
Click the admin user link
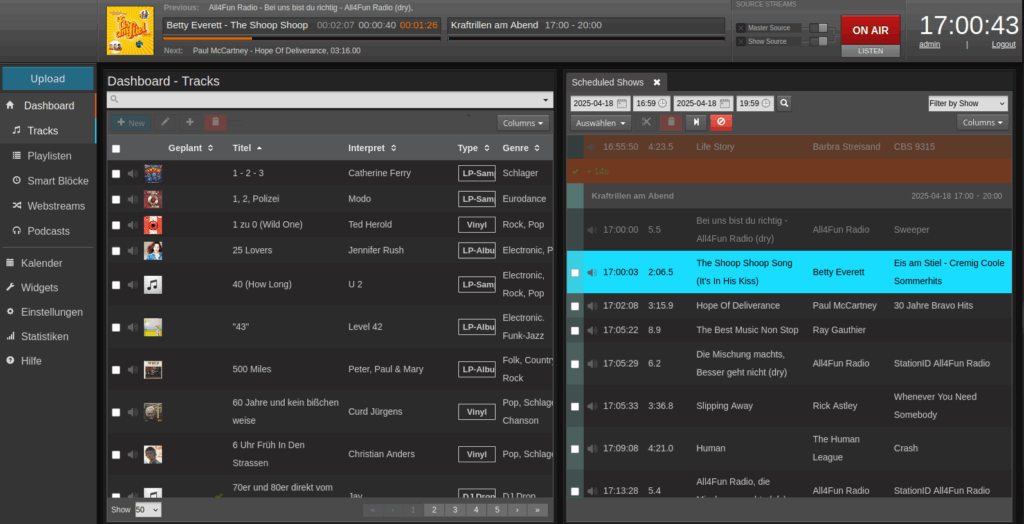point(929,44)
